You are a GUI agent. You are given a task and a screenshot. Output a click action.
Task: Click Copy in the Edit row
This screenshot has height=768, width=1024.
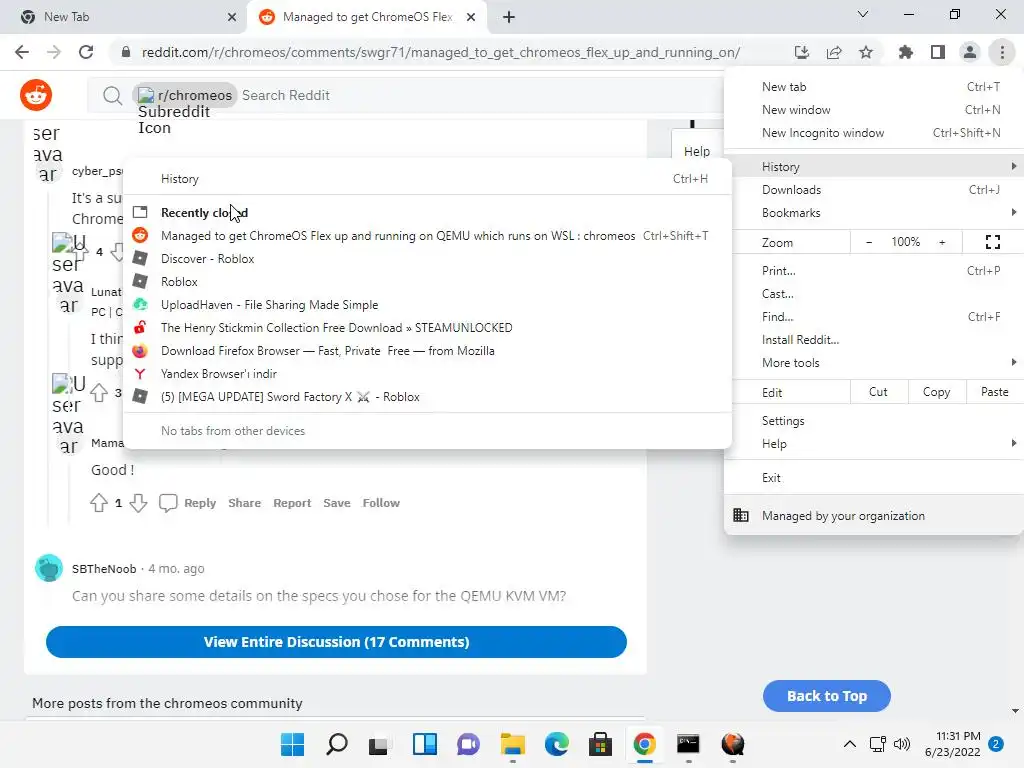pyautogui.click(x=936, y=392)
